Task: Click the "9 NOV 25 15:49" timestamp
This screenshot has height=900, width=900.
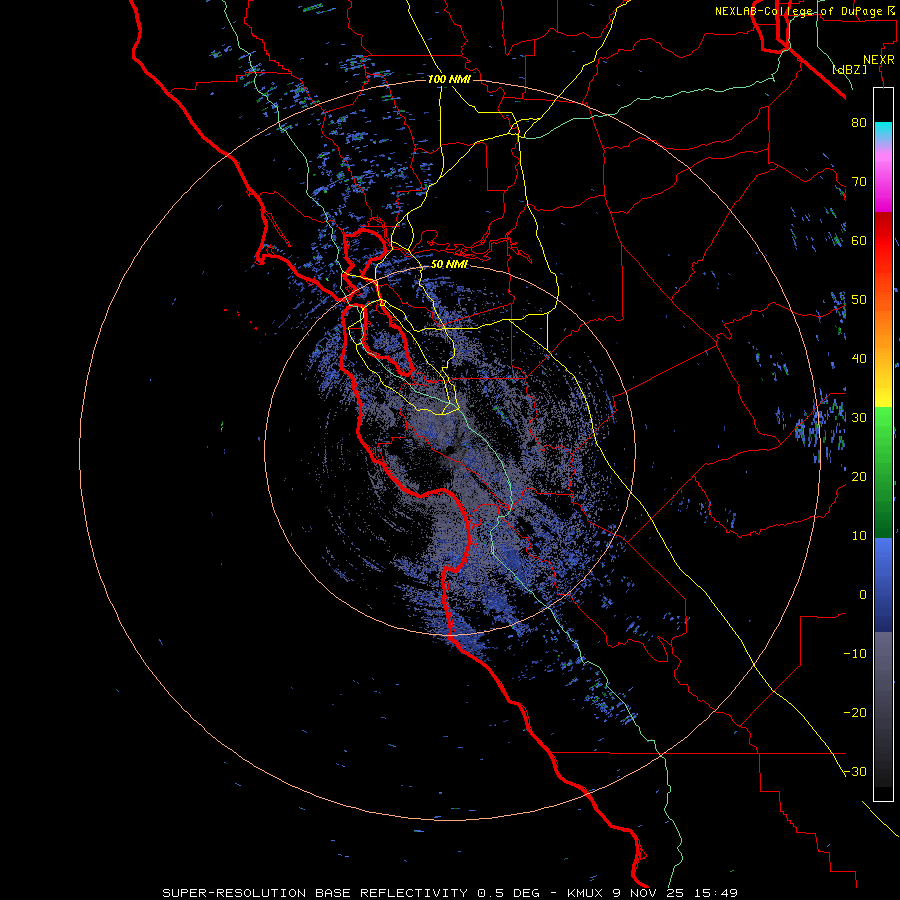Action: pyautogui.click(x=673, y=893)
